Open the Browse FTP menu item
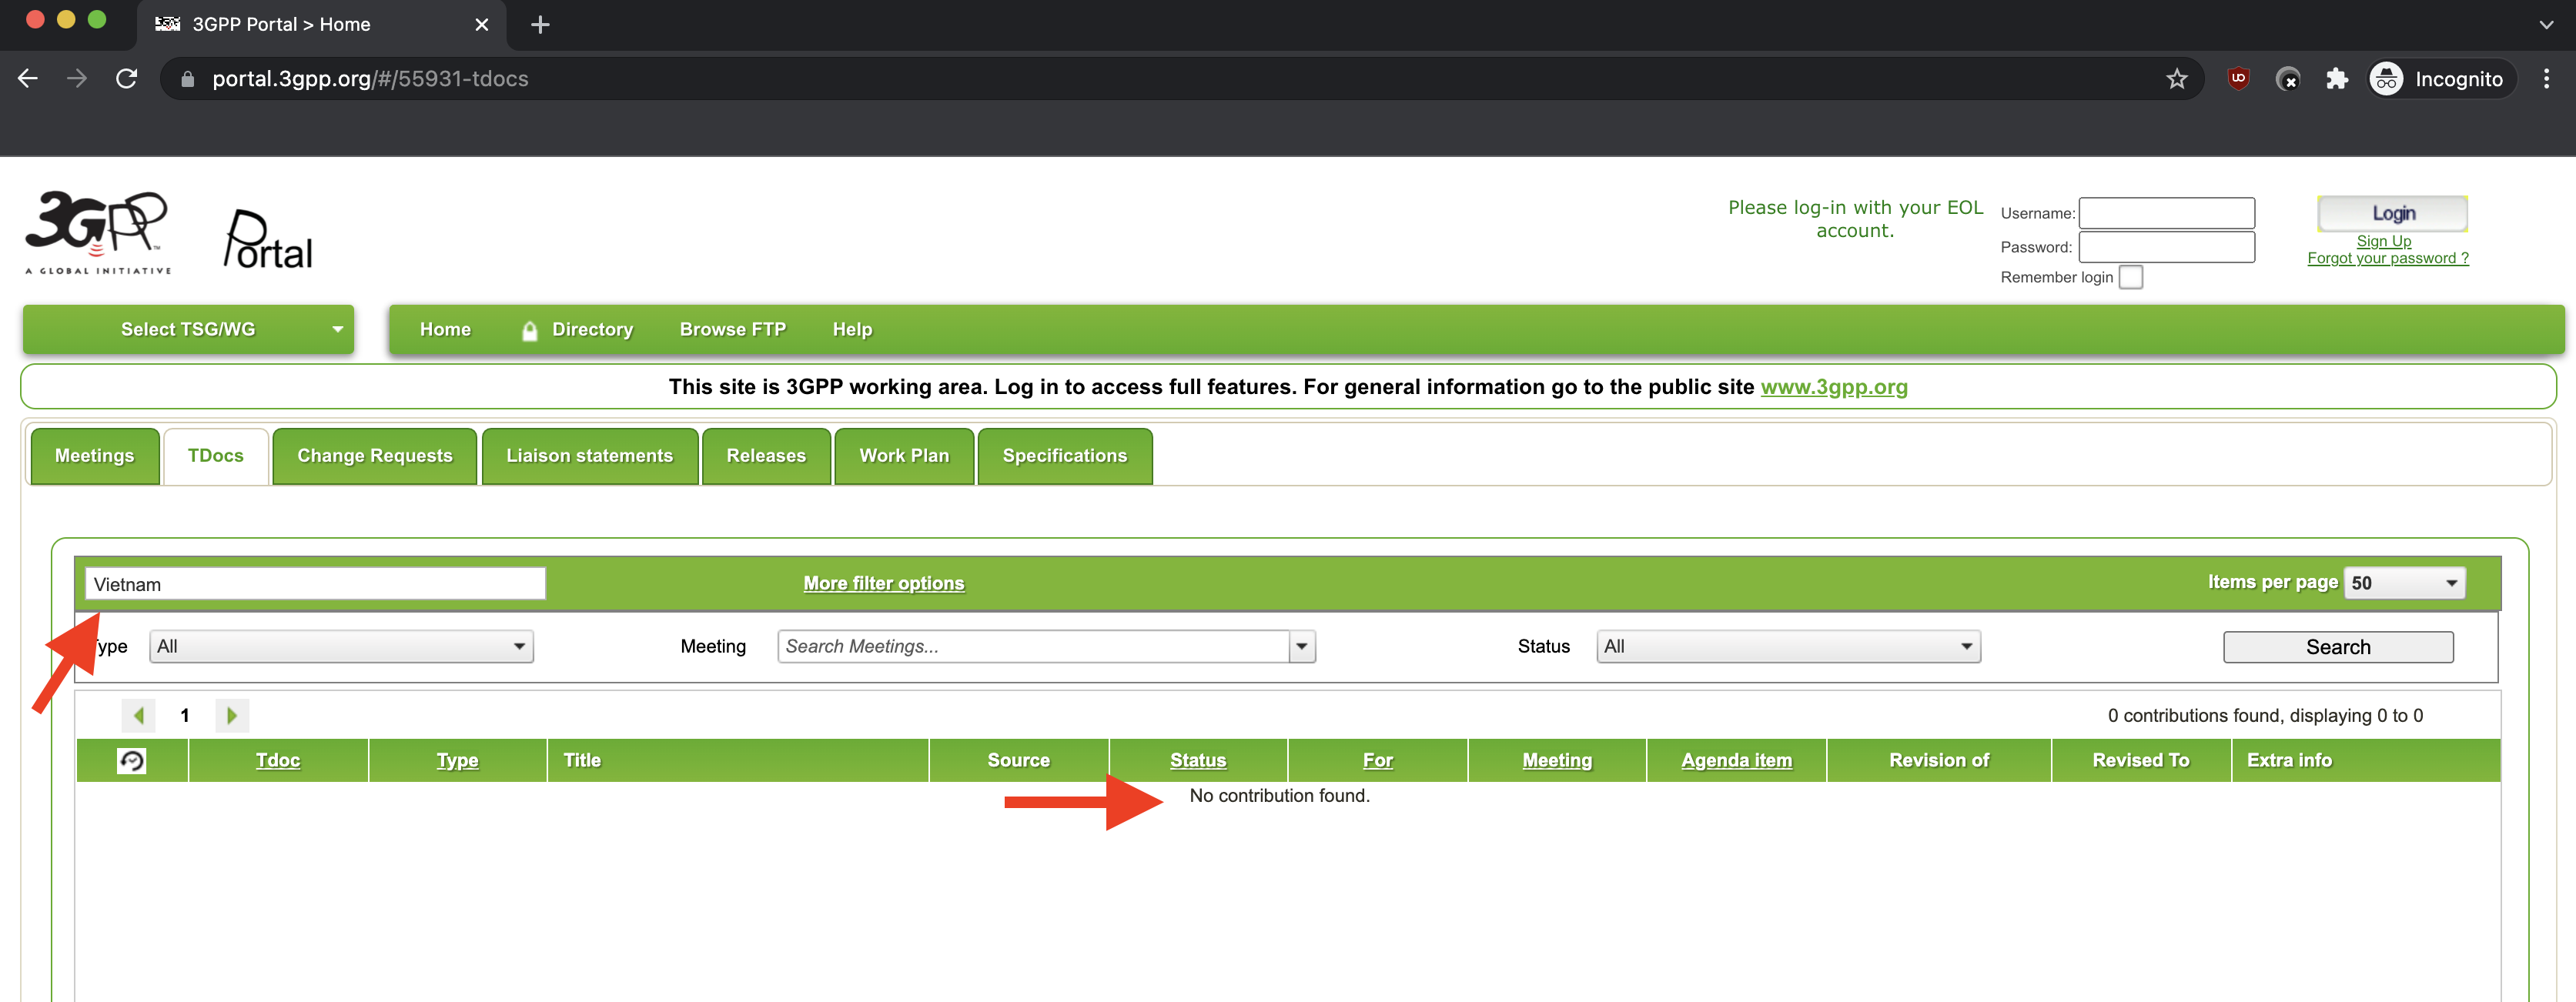The width and height of the screenshot is (2576, 1002). coord(732,329)
